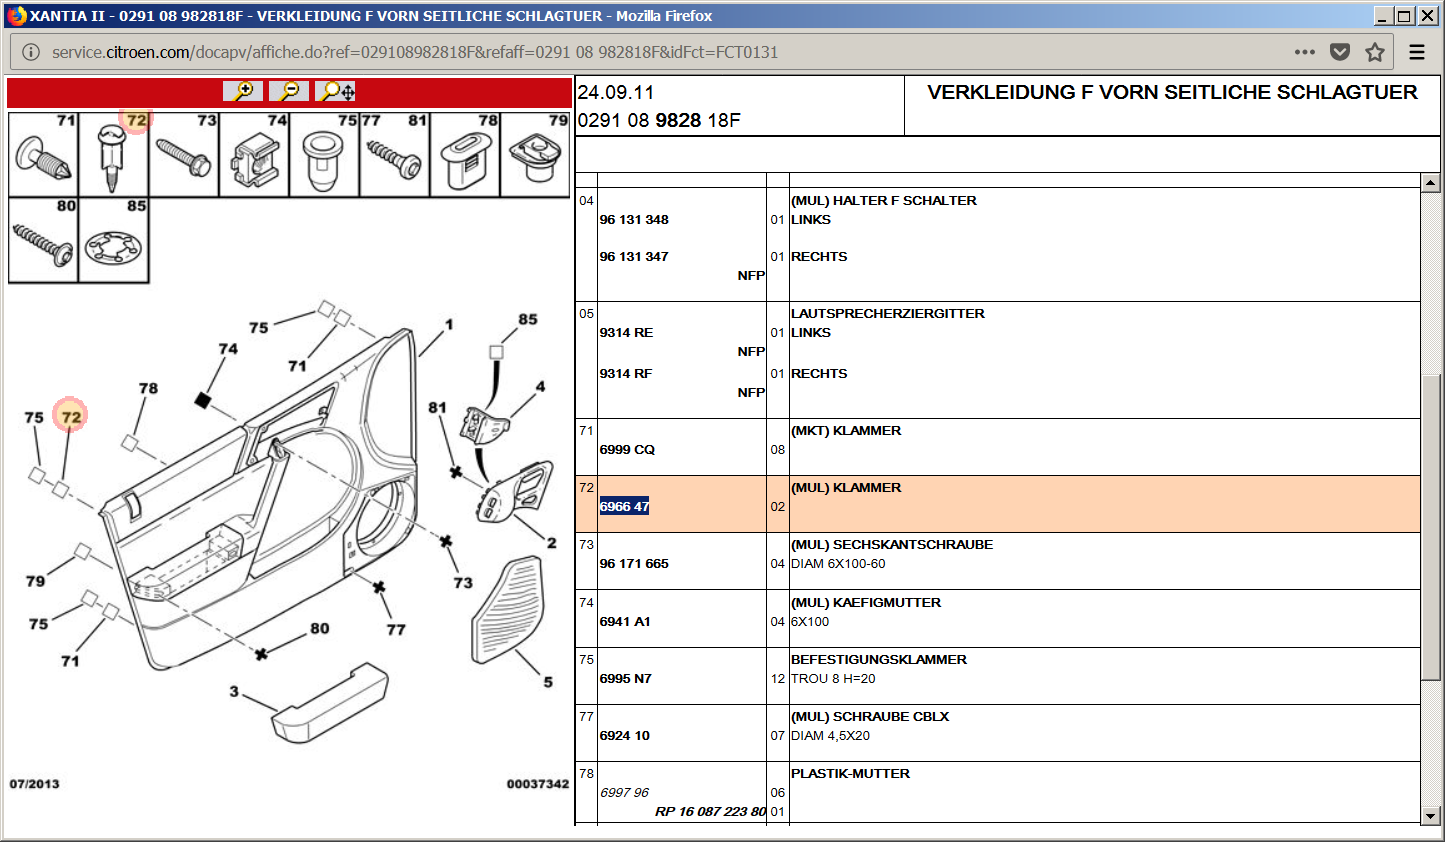The height and width of the screenshot is (842, 1445).
Task: Click the date 24.09.11 header
Action: [x=616, y=92]
